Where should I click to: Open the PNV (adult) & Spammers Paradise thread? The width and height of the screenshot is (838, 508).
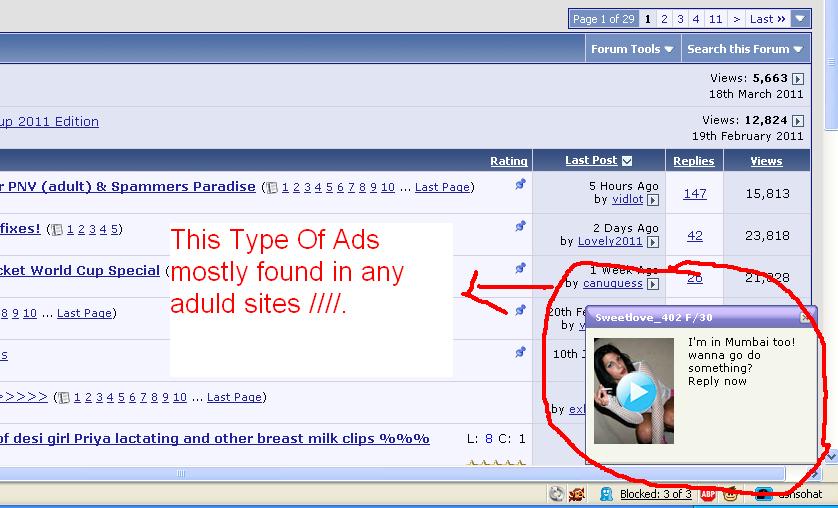click(128, 186)
